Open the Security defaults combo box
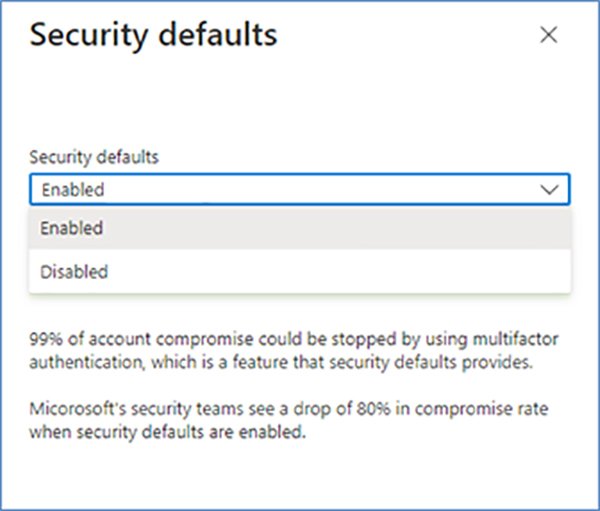This screenshot has width=600, height=511. point(299,189)
